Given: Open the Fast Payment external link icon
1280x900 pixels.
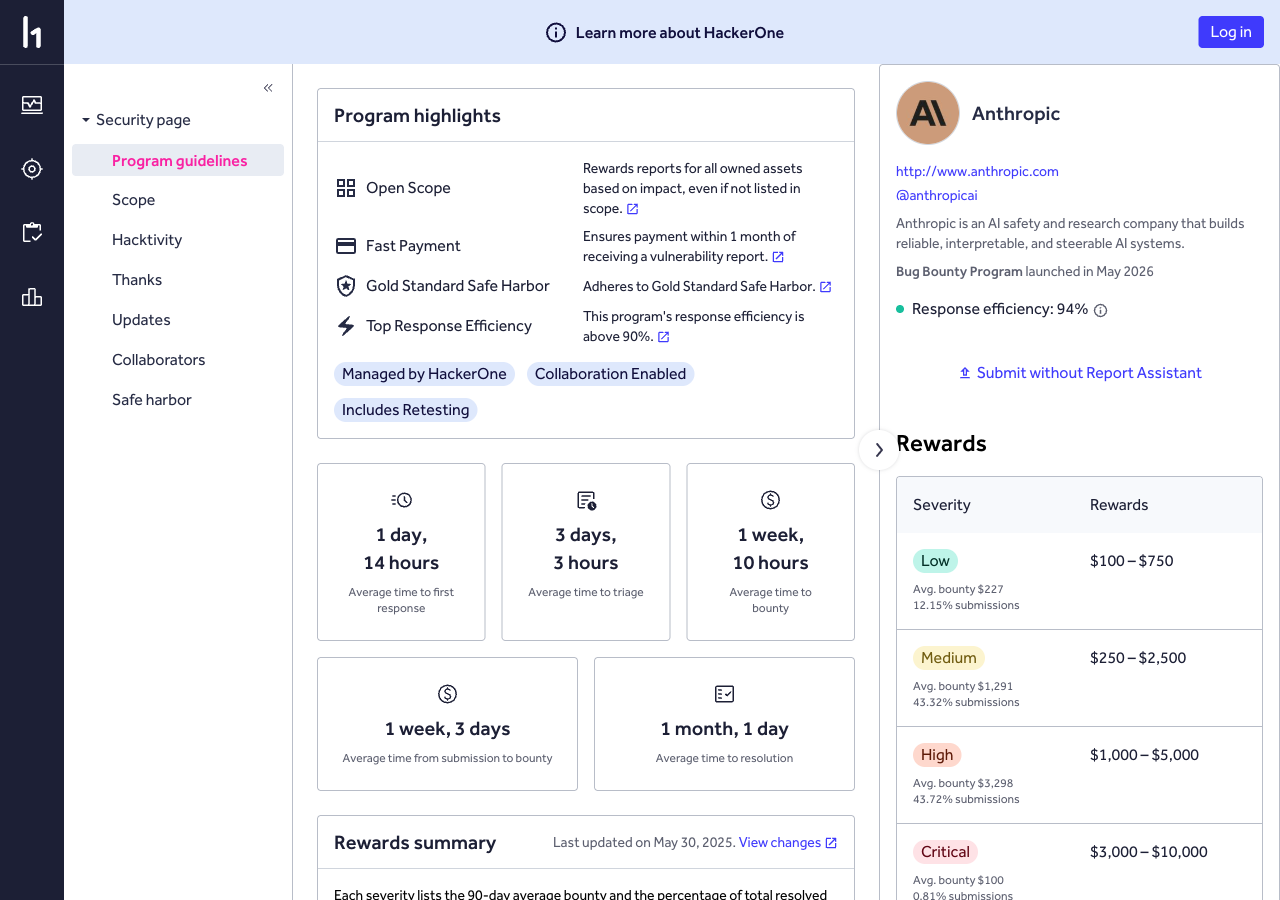Looking at the screenshot, I should [778, 257].
